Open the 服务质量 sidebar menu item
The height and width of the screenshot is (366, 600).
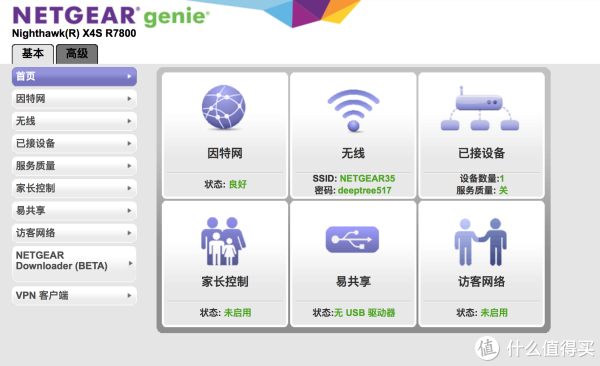[x=74, y=166]
